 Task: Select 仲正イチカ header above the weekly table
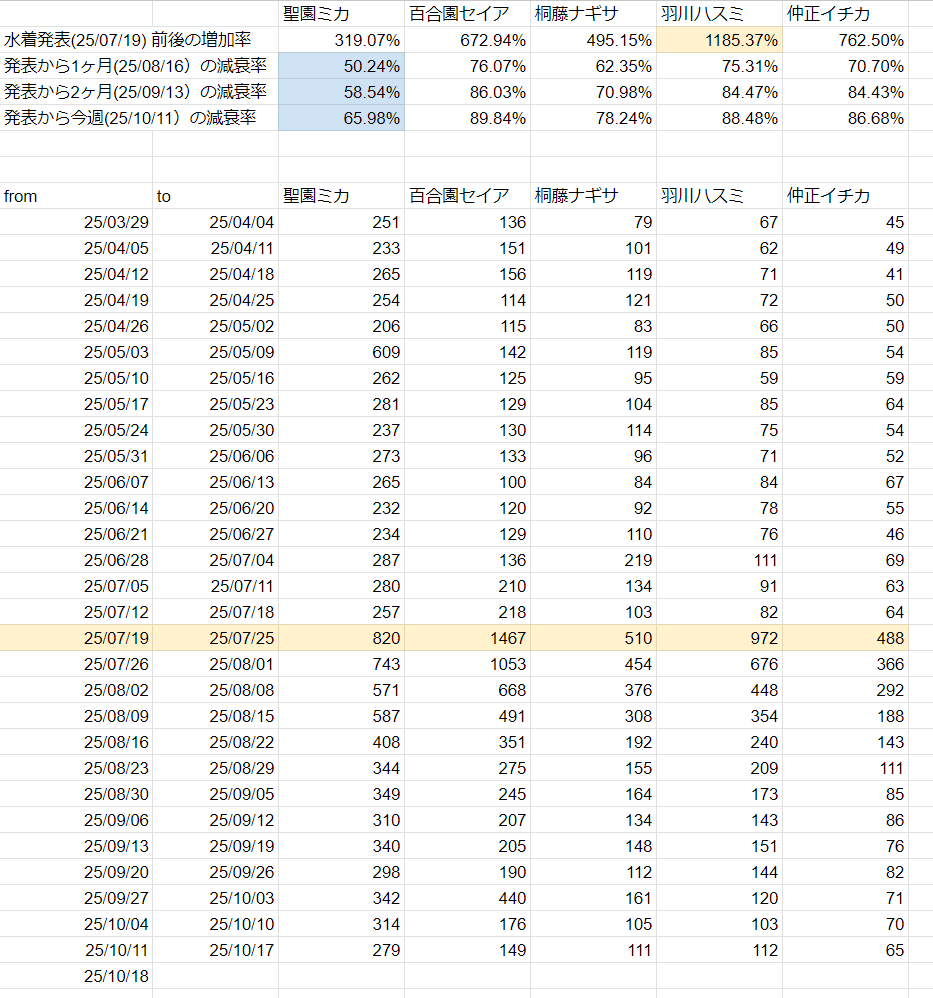tap(845, 196)
